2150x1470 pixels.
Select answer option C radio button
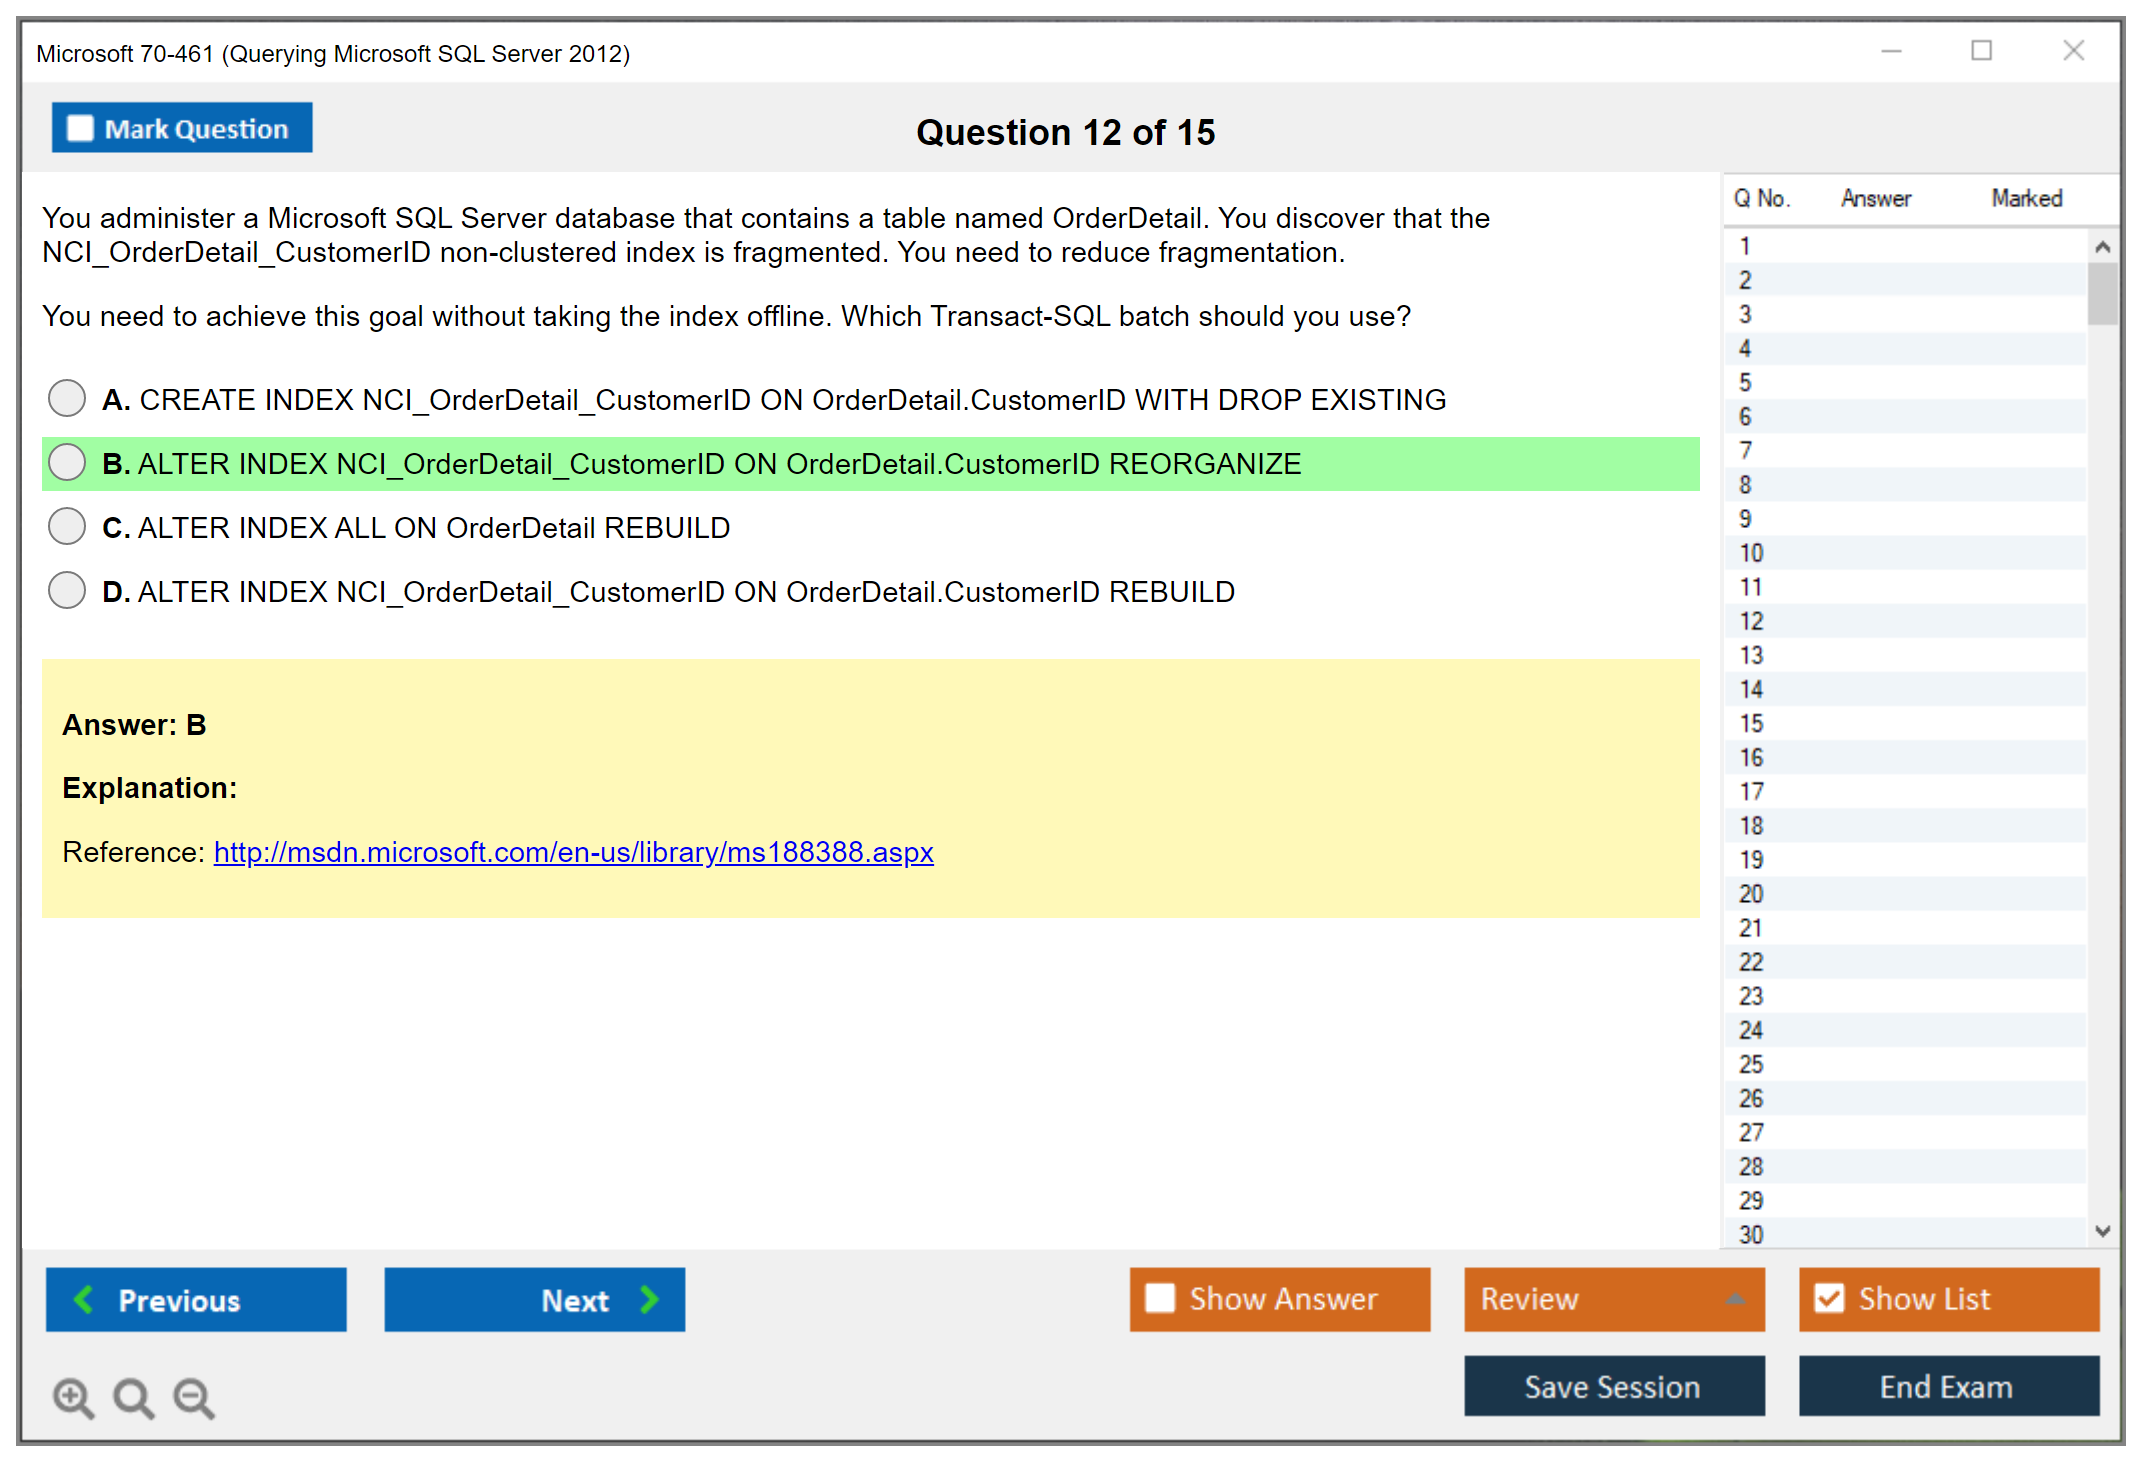pyautogui.click(x=67, y=526)
